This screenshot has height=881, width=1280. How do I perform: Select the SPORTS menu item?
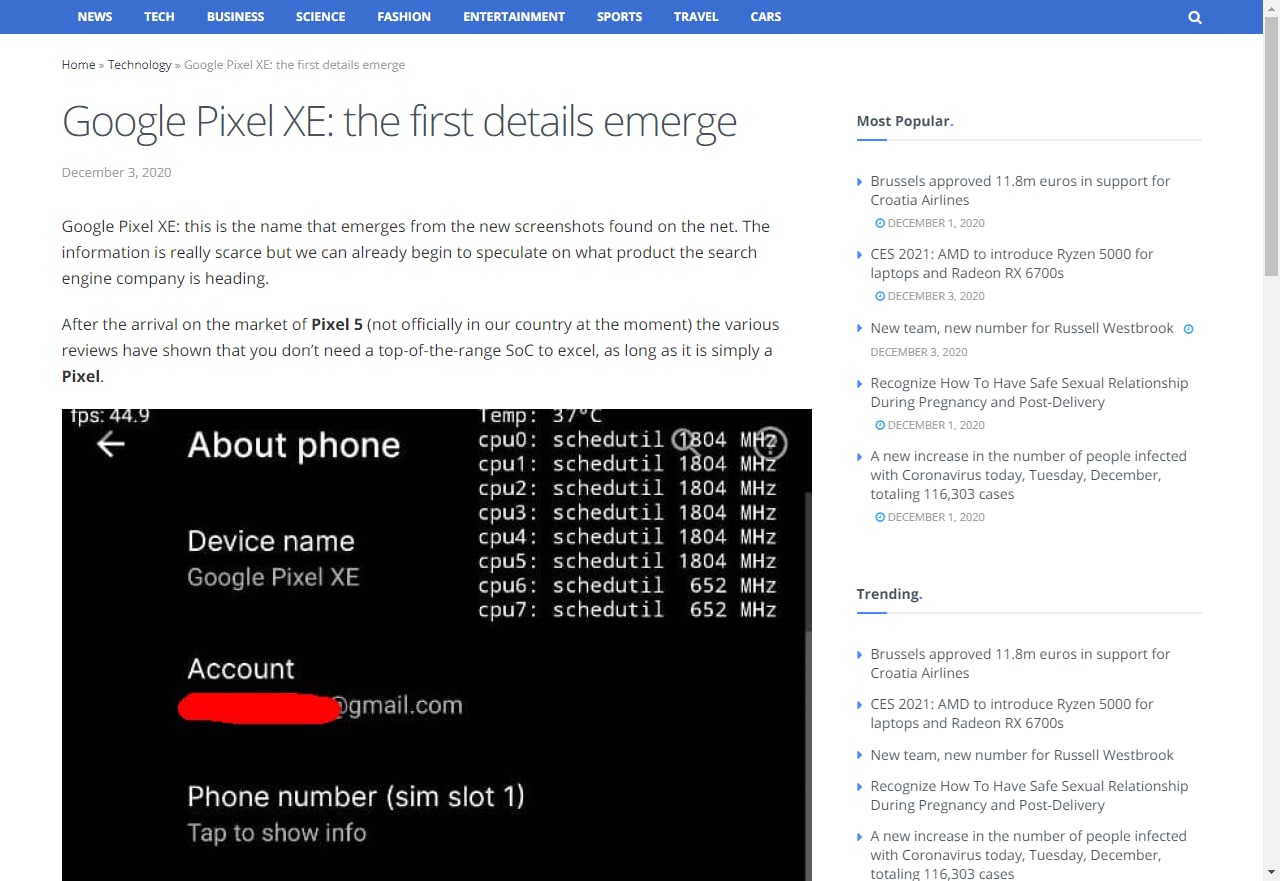point(619,17)
